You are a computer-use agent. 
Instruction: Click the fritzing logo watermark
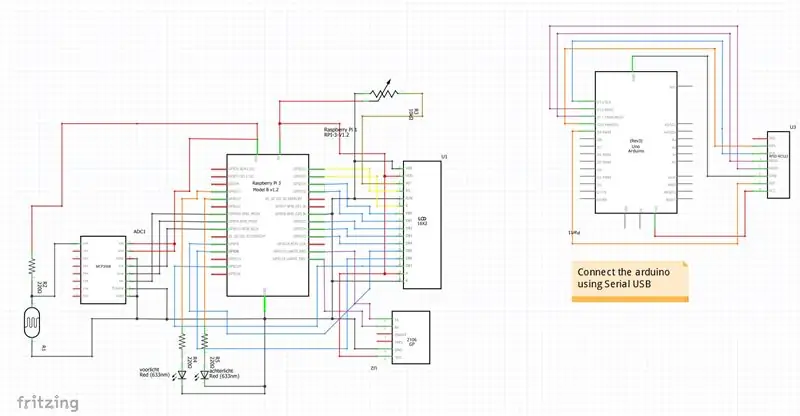tap(47, 403)
